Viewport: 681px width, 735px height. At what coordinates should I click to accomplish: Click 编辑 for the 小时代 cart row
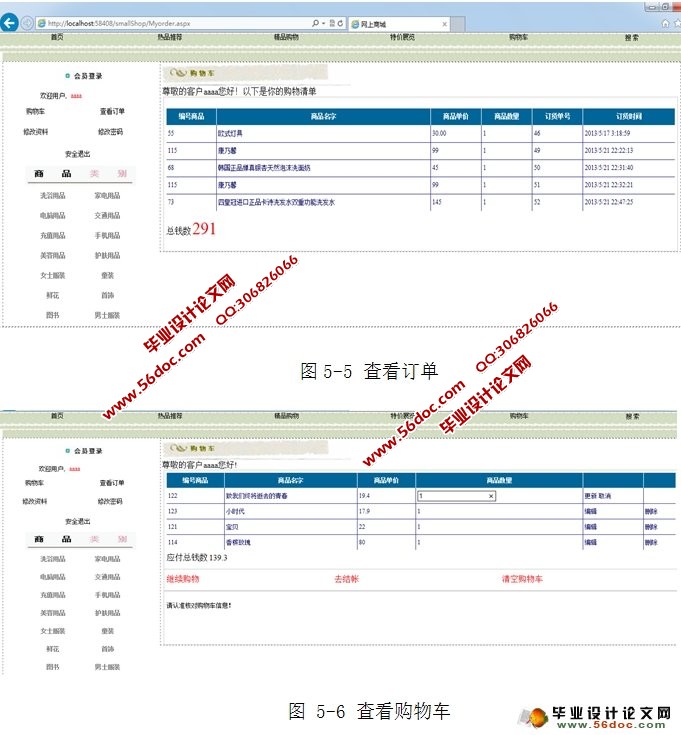(x=590, y=511)
